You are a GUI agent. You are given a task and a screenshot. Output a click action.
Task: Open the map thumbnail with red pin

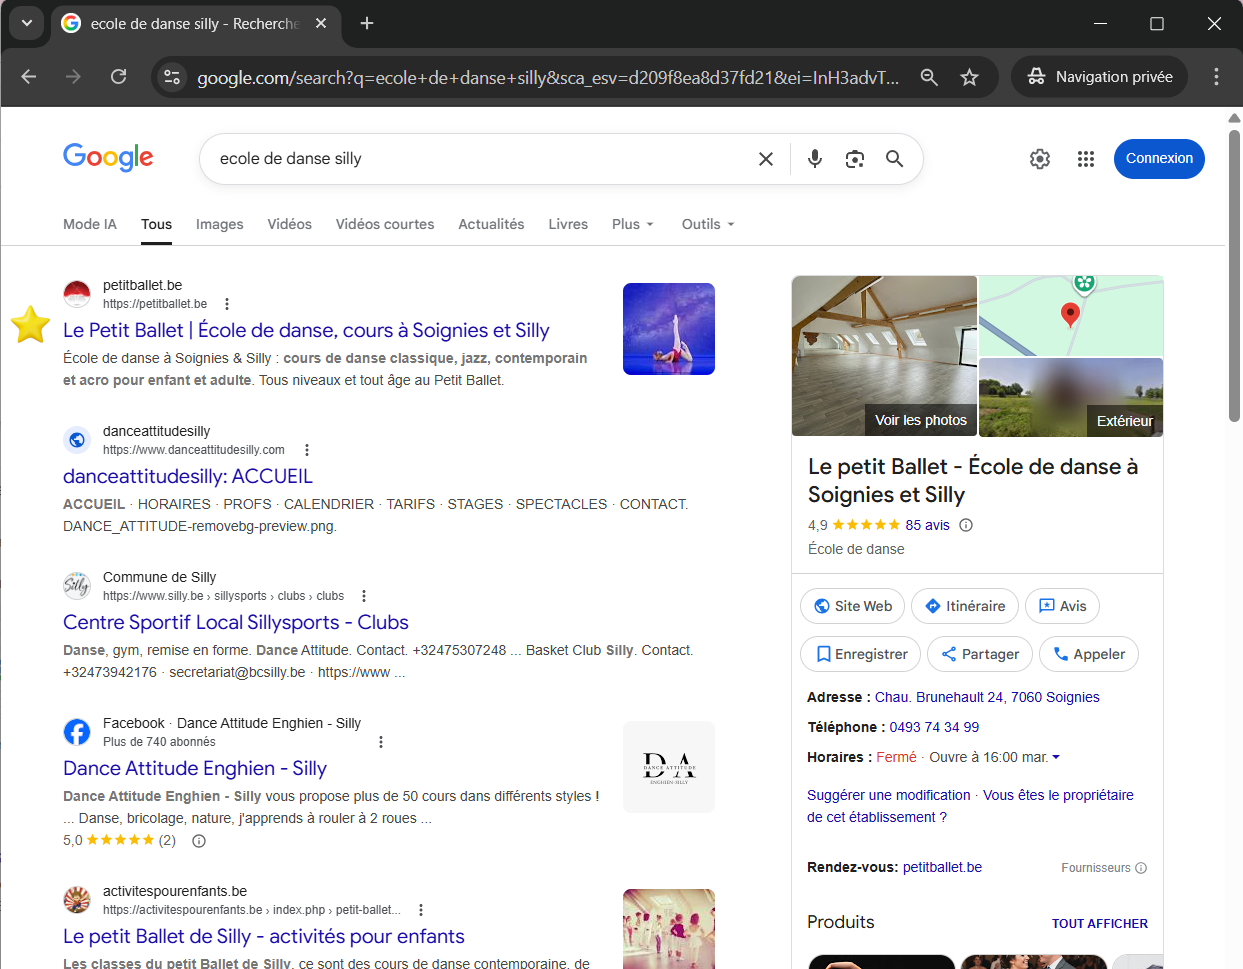coord(1071,315)
